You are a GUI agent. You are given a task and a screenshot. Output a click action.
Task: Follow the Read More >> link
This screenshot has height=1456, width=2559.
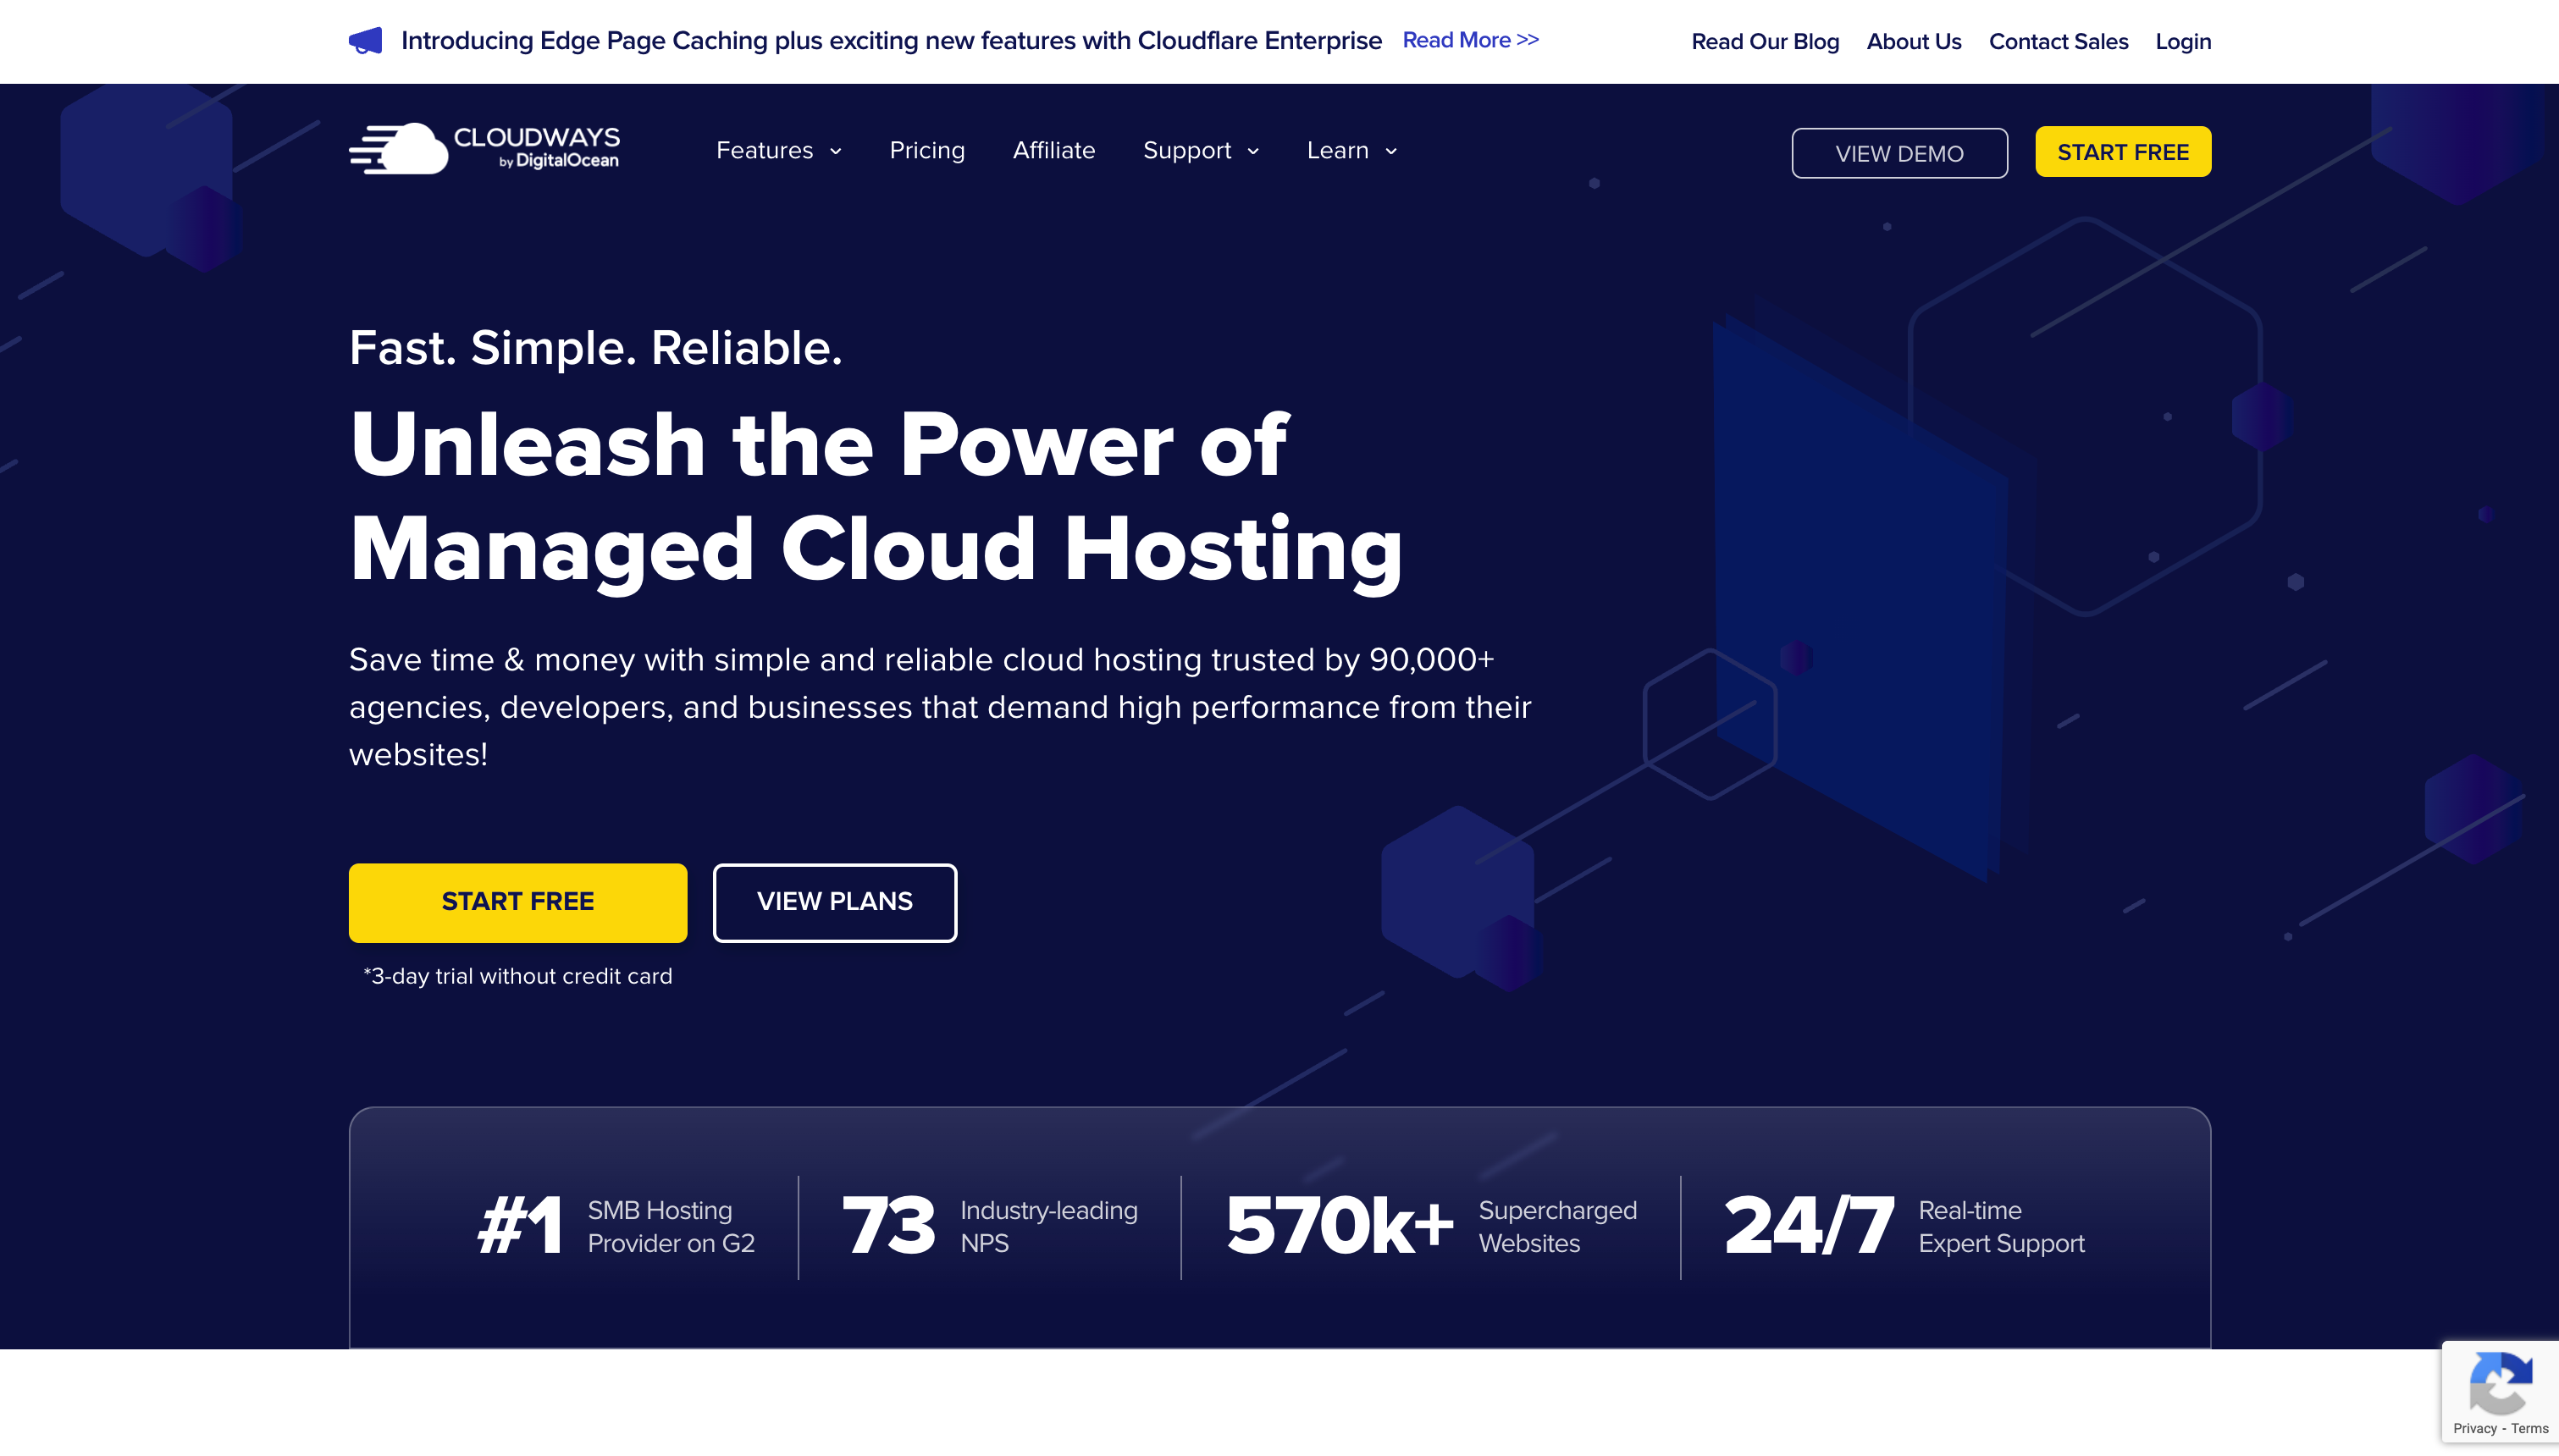coord(1470,40)
